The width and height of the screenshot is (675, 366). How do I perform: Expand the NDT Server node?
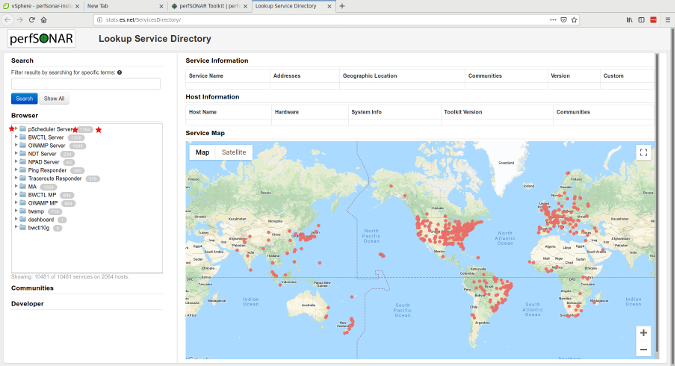[16, 153]
